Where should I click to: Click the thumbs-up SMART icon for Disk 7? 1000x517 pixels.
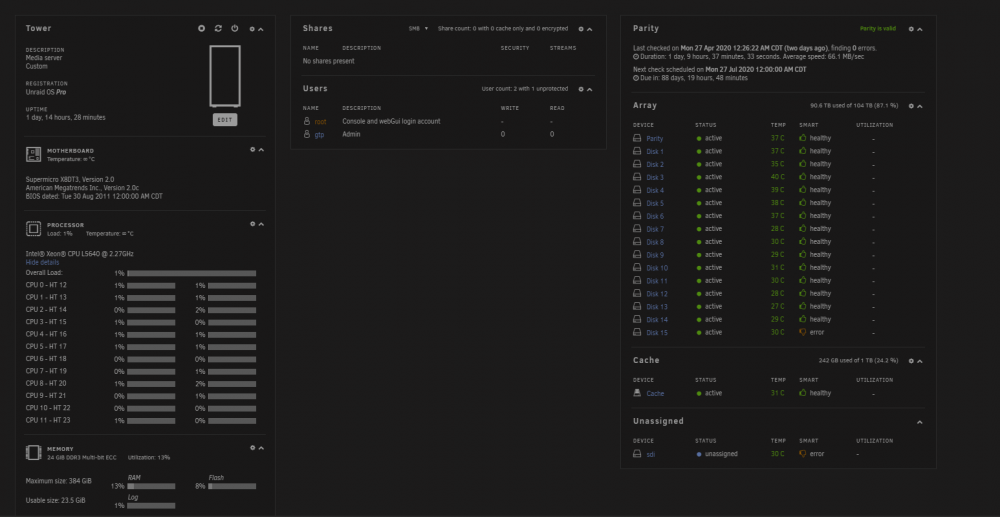click(803, 229)
